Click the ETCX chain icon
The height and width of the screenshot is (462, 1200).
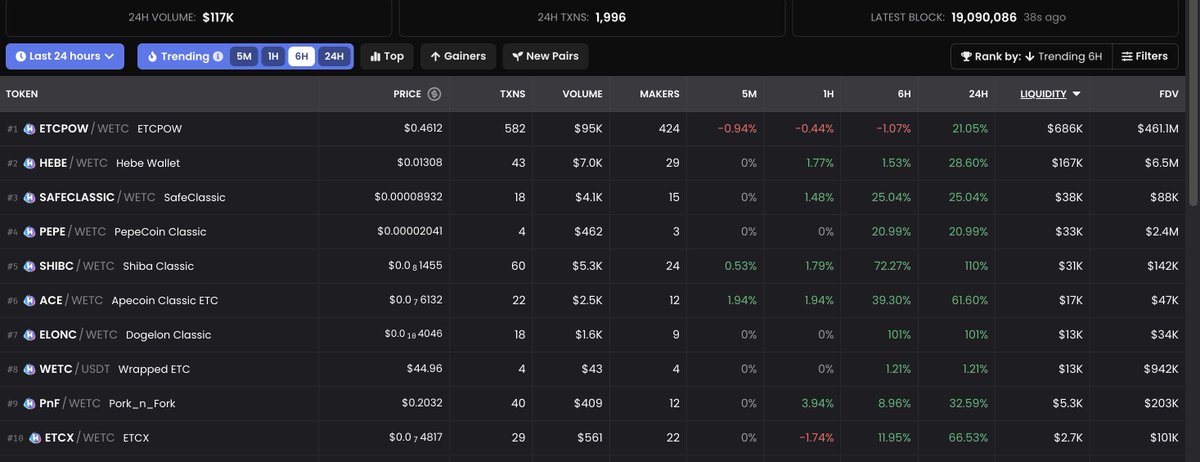[35, 438]
